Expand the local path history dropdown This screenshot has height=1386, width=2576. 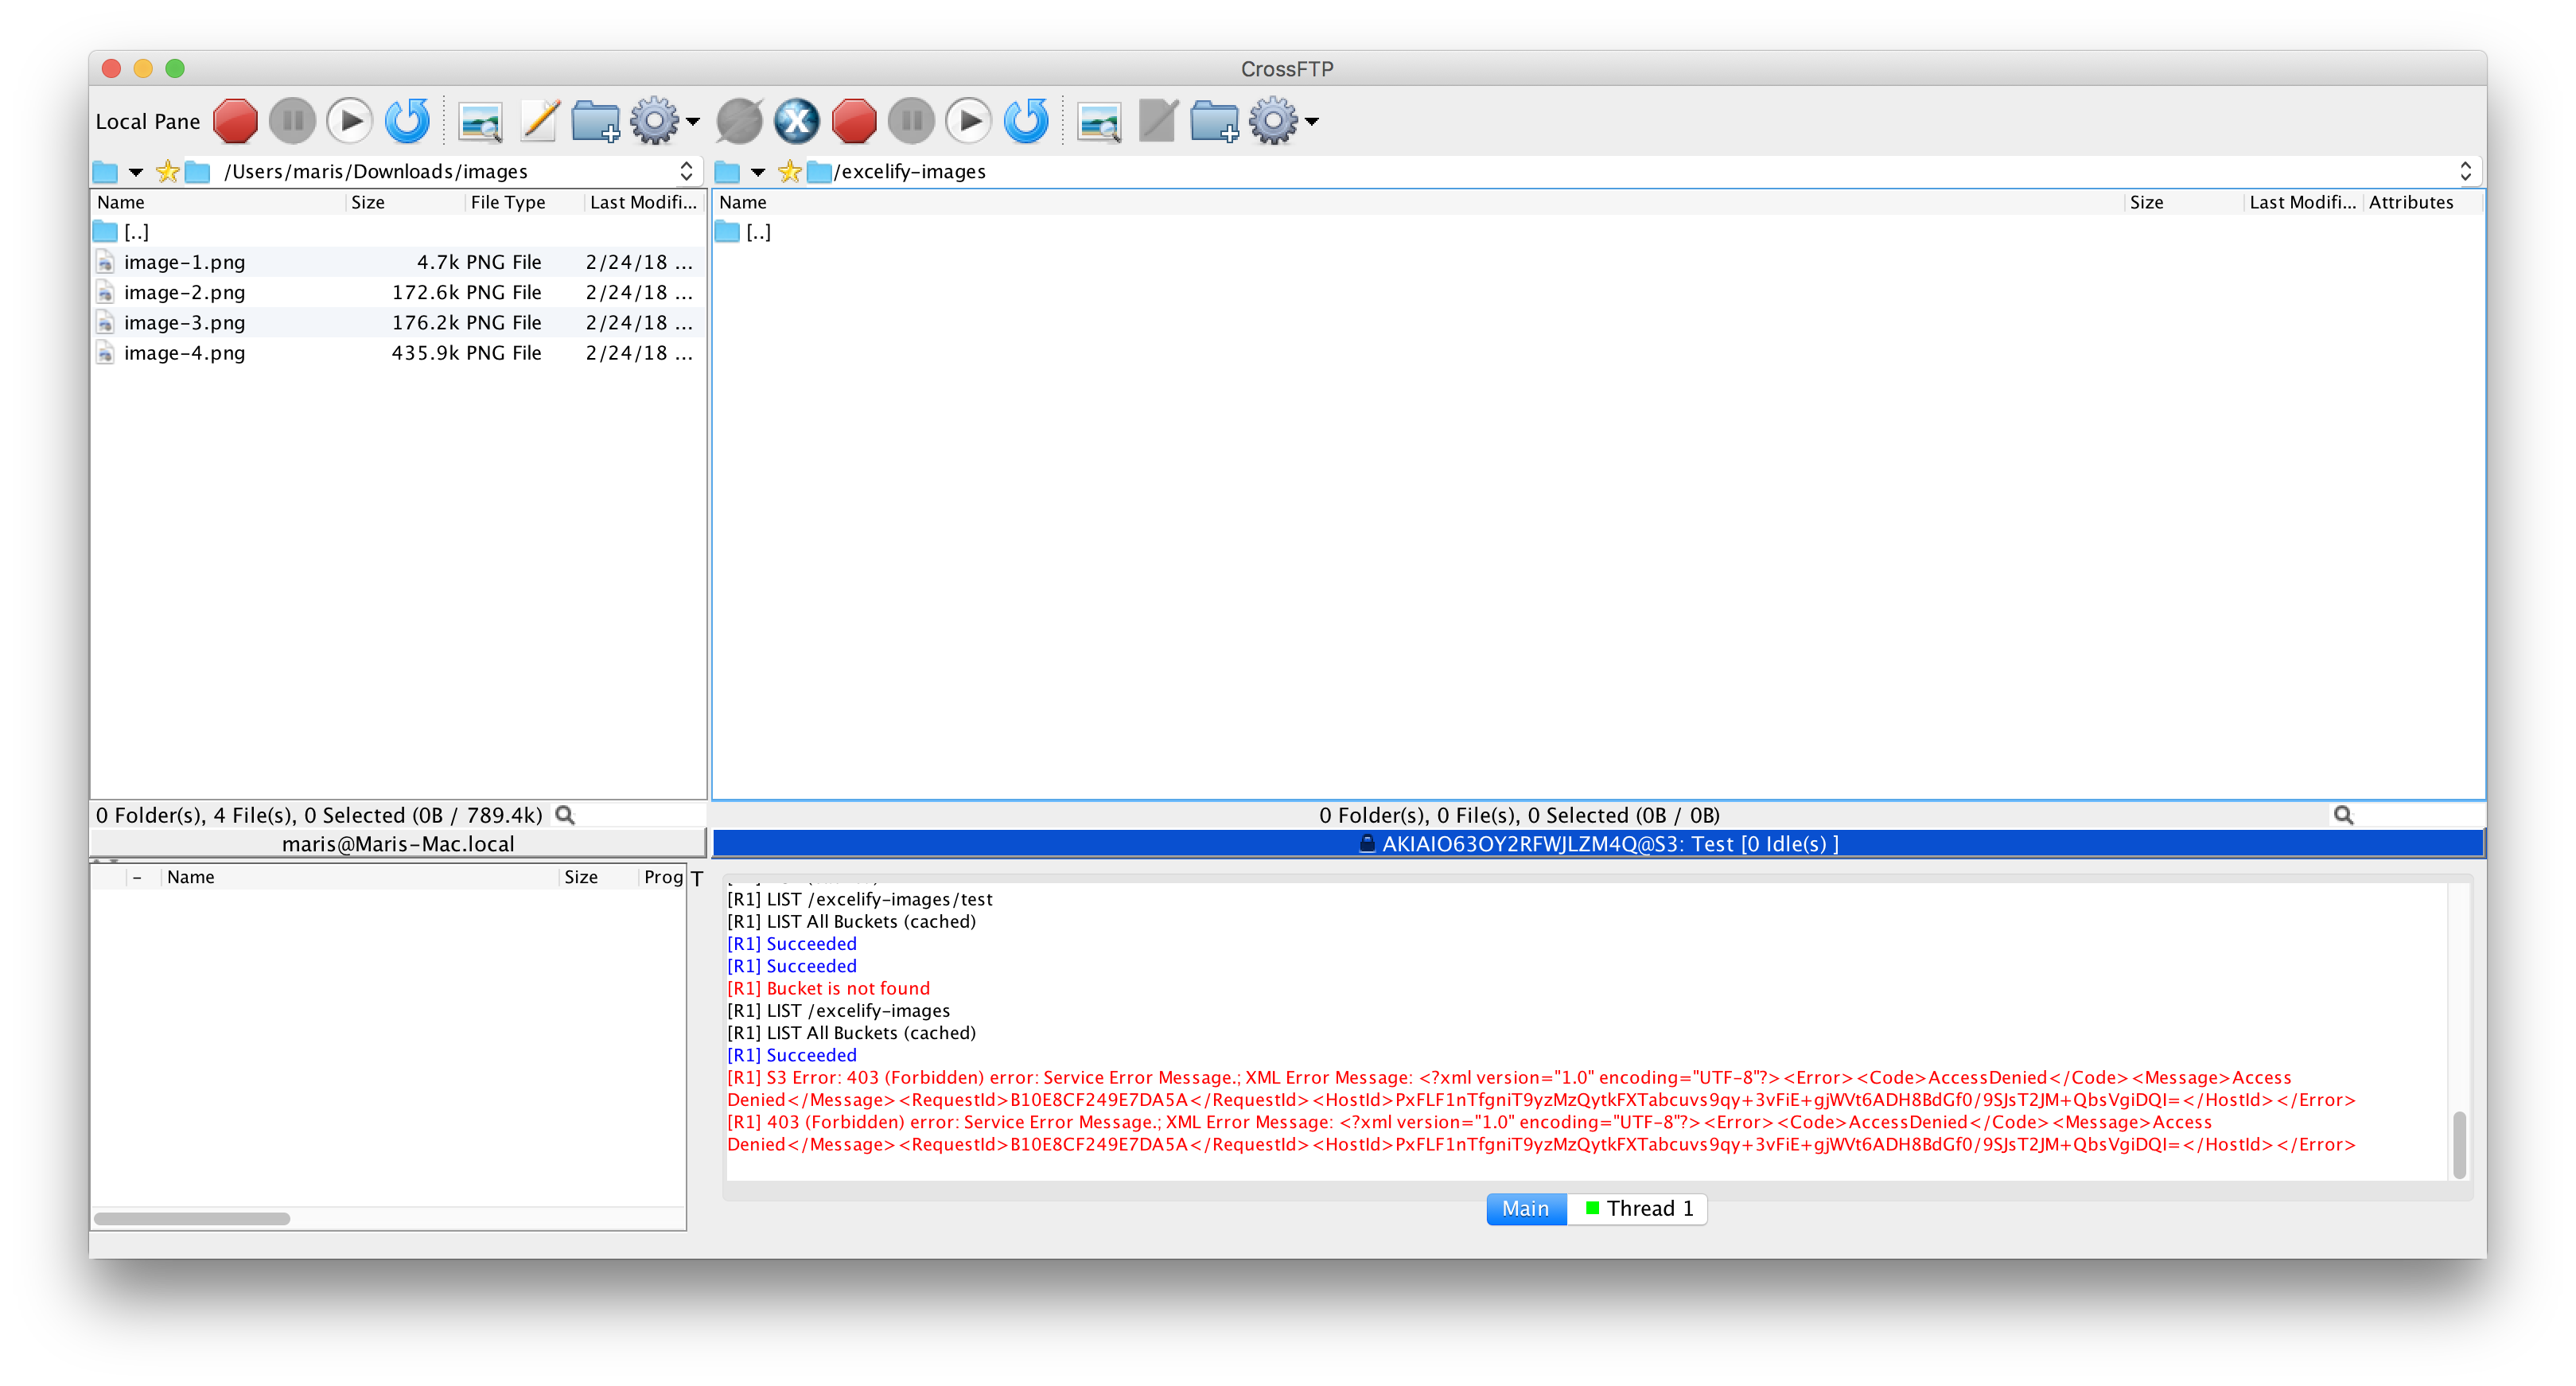[x=686, y=171]
